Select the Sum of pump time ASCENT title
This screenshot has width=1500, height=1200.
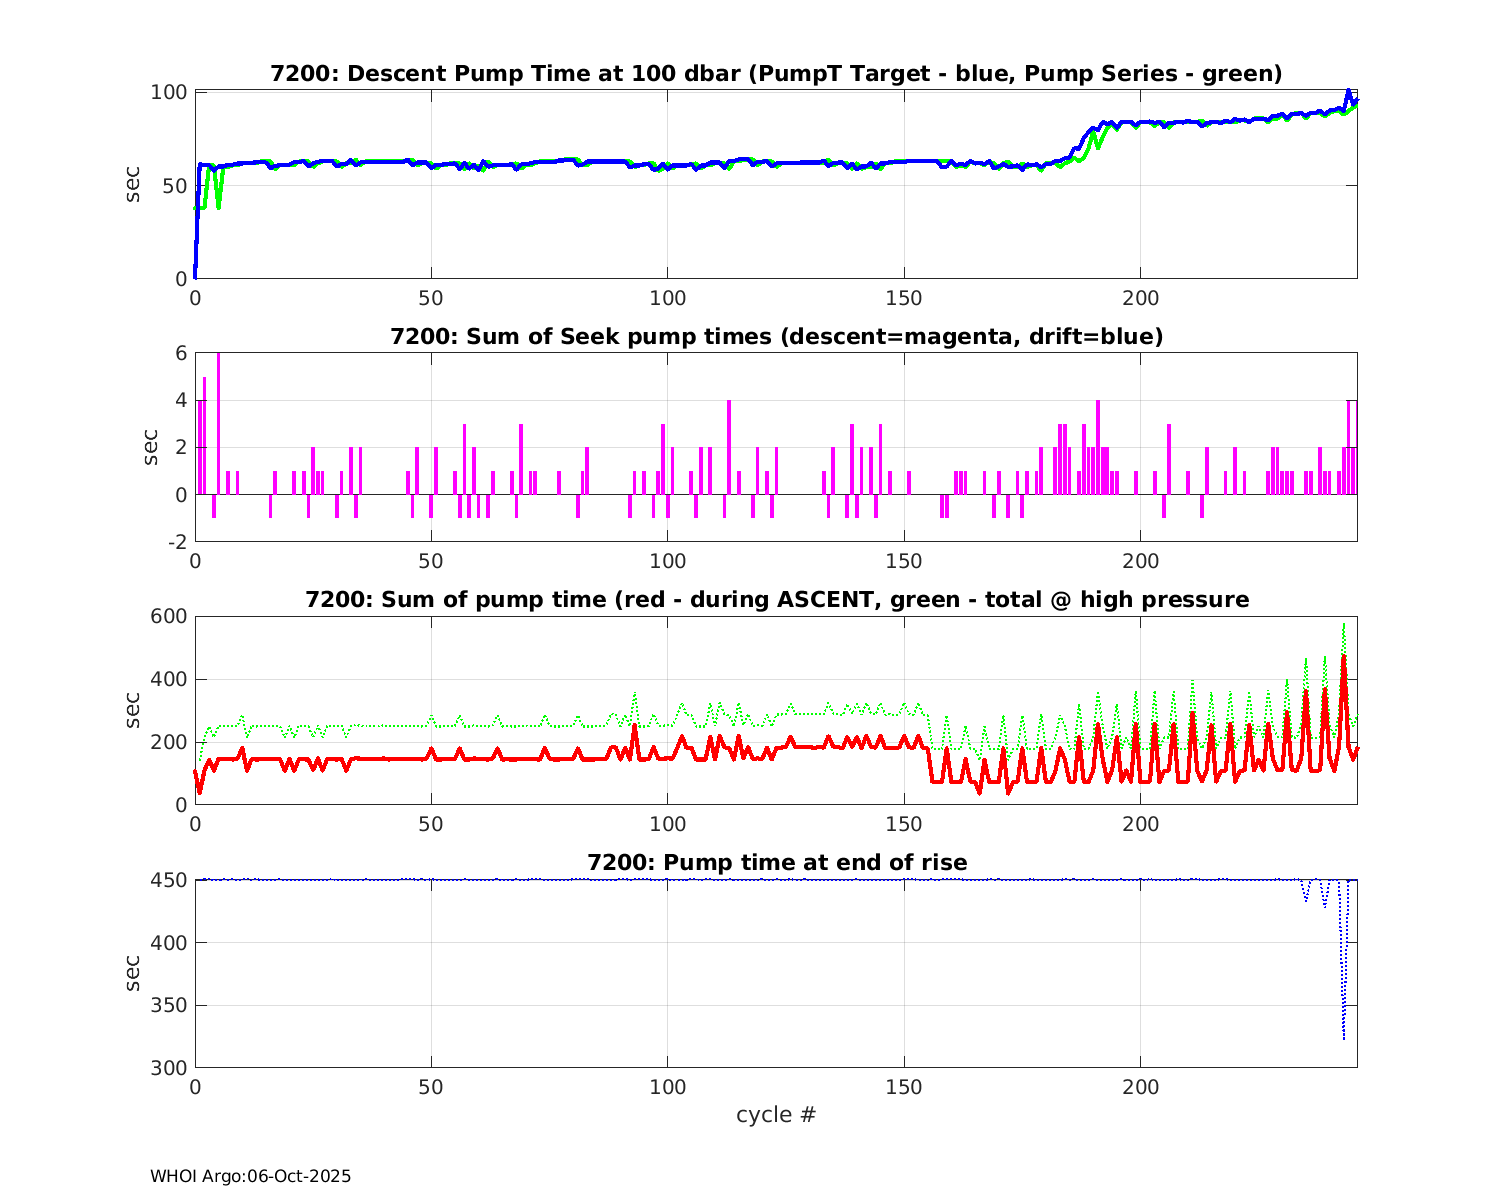[x=776, y=600]
